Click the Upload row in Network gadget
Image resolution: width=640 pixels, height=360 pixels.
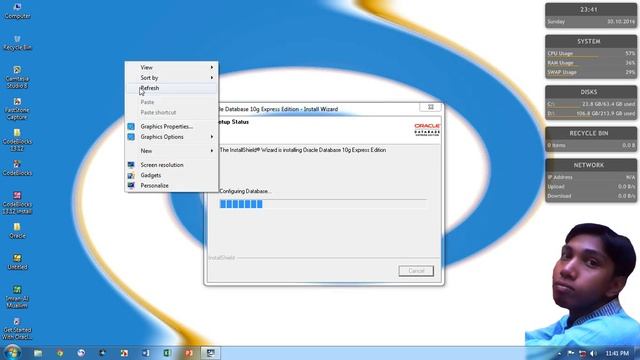[590, 187]
